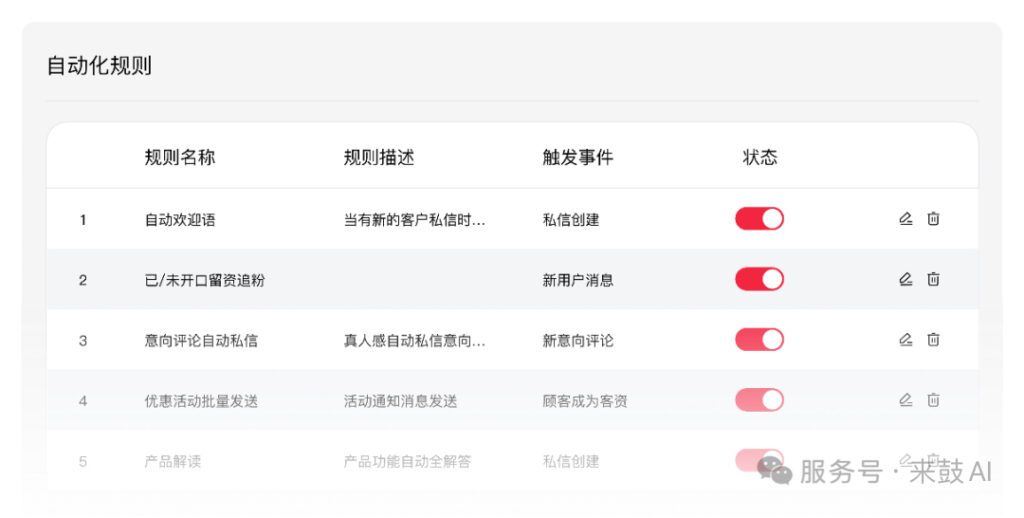Click pencil icon on 优惠活动批量发送 row
The height and width of the screenshot is (518, 1024).
[905, 400]
